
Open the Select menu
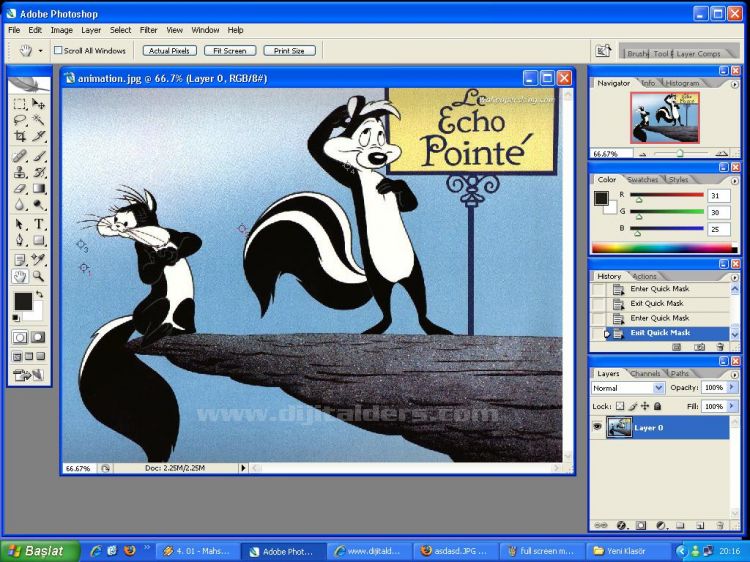click(121, 30)
